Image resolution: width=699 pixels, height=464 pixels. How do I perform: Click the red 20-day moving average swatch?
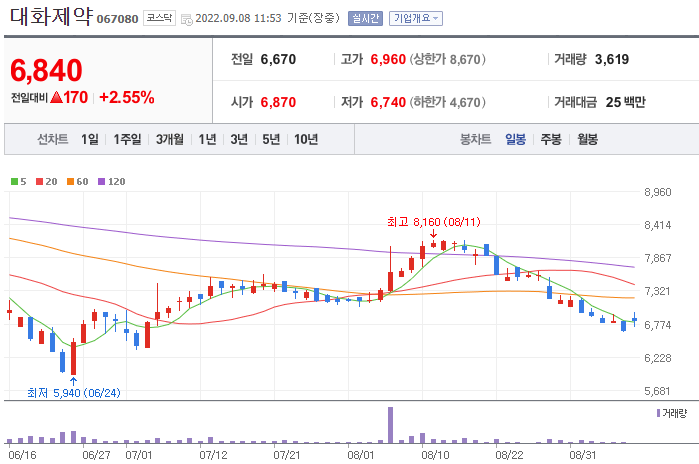pyautogui.click(x=39, y=181)
